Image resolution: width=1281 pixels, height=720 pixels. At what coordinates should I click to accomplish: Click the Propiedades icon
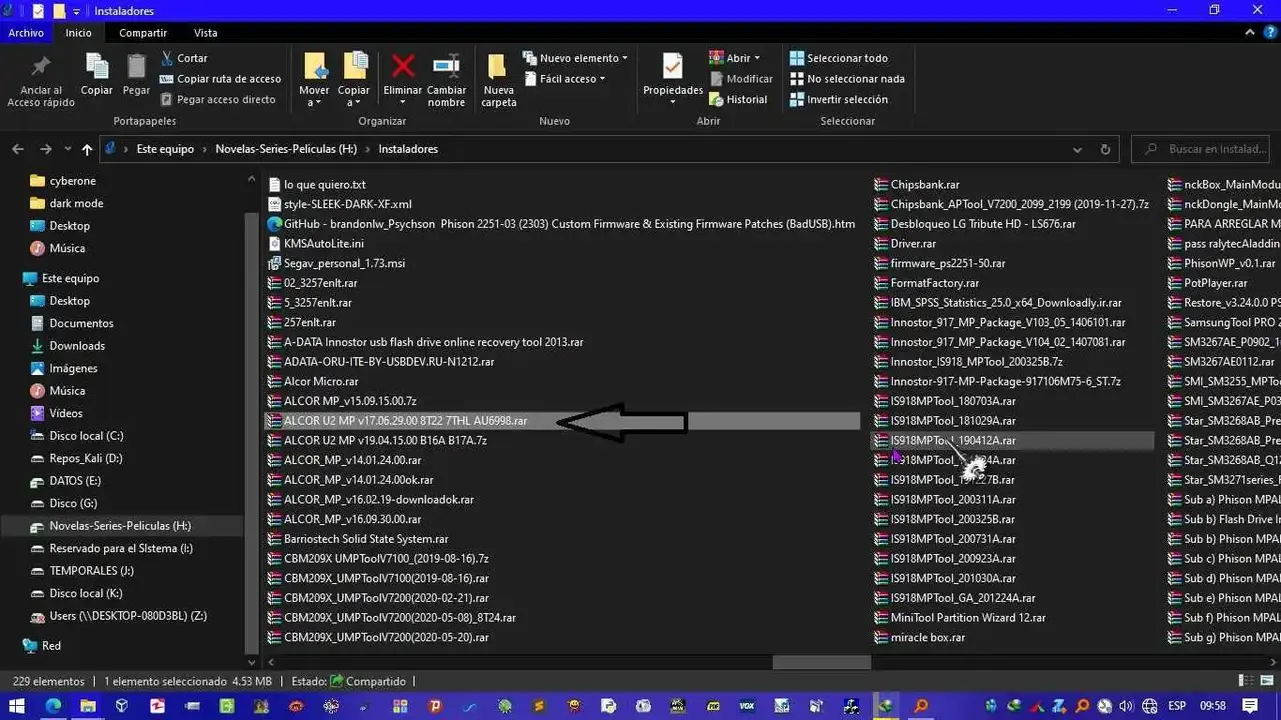tap(673, 67)
